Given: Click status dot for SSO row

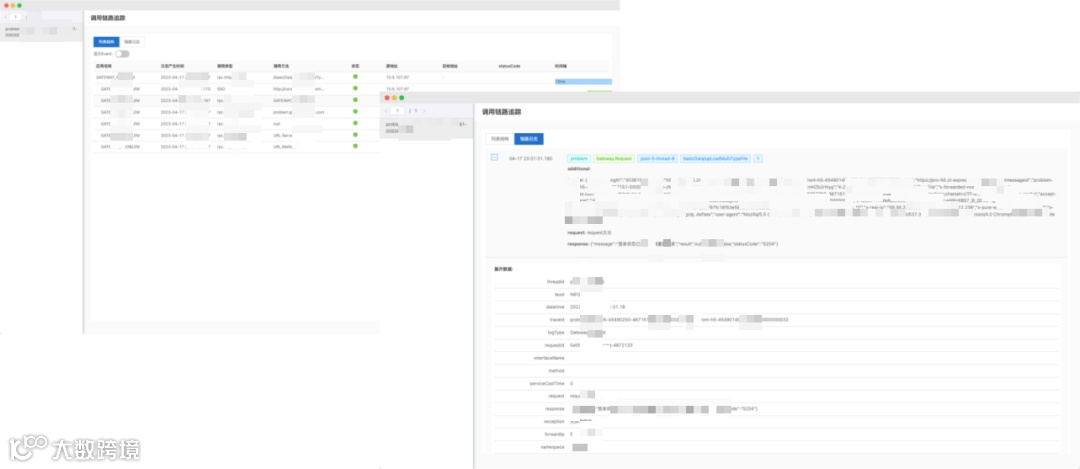Looking at the screenshot, I should tap(355, 88).
